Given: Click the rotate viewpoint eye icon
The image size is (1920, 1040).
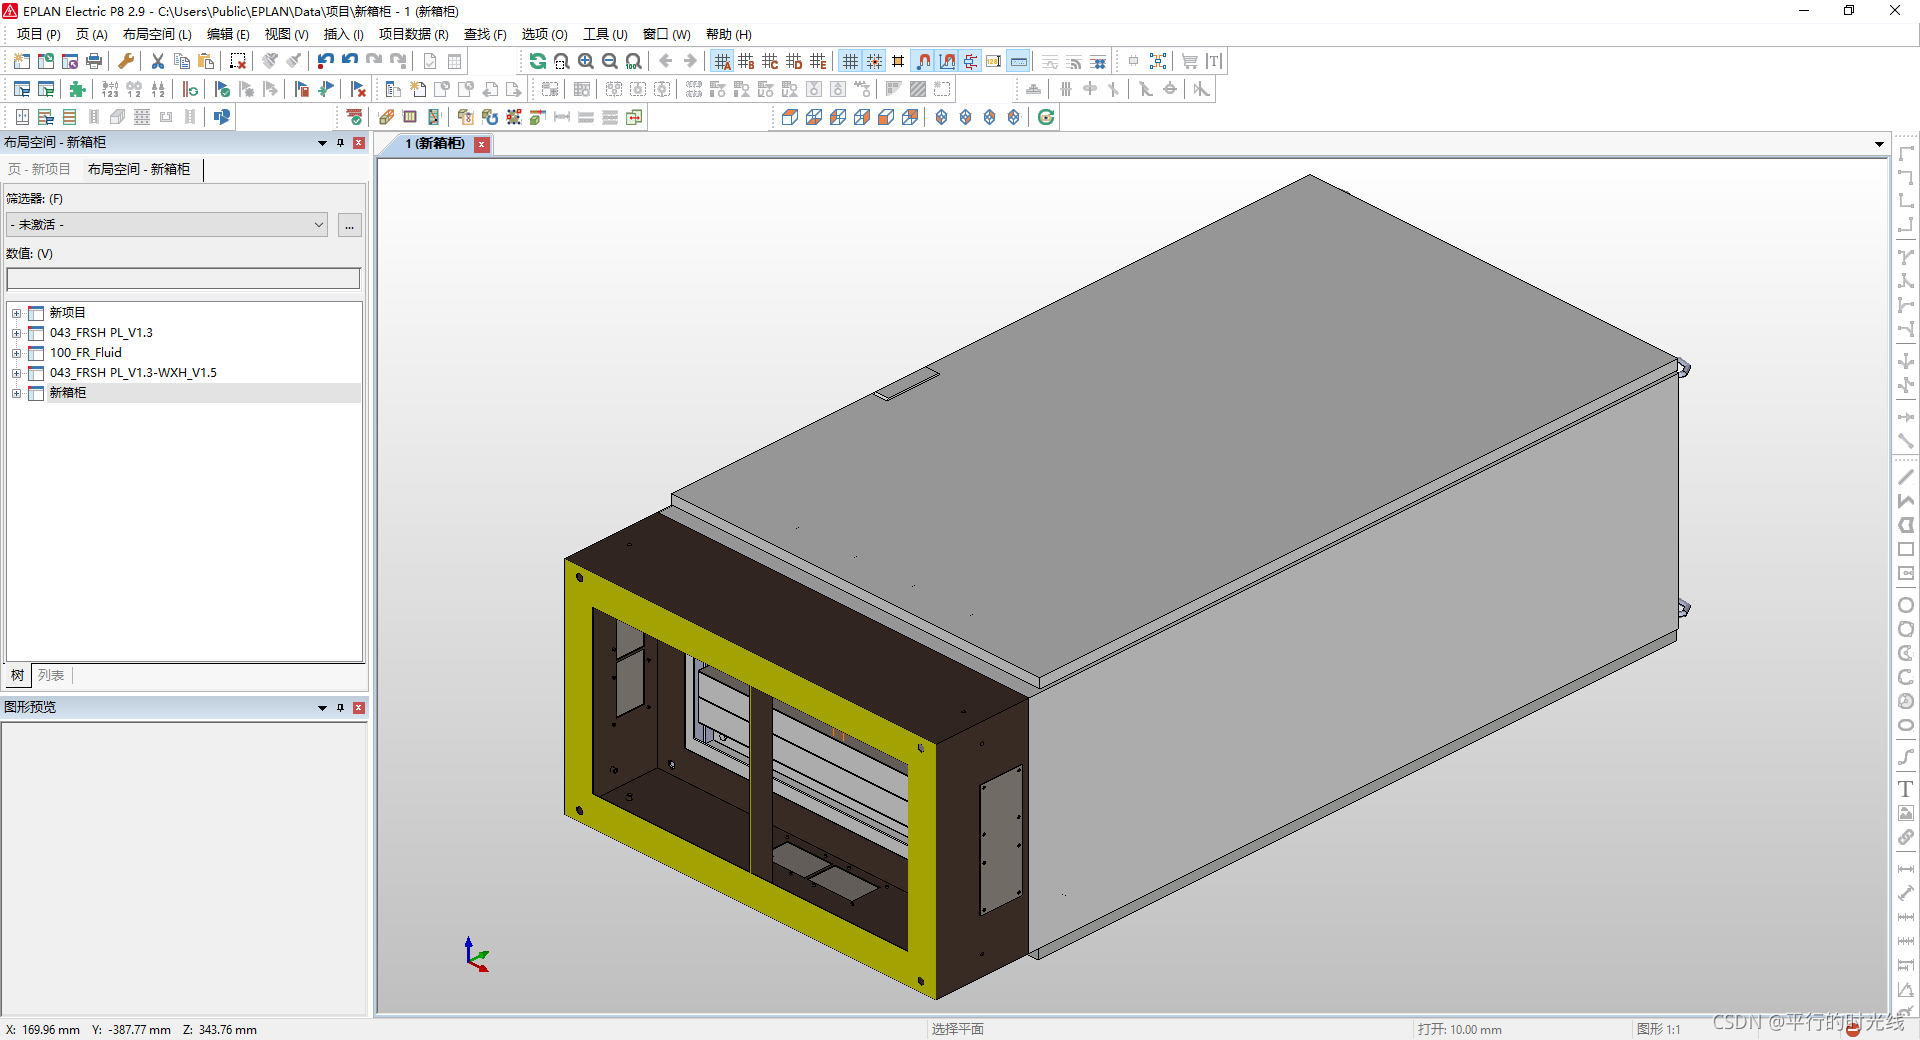Looking at the screenshot, I should tap(1046, 117).
